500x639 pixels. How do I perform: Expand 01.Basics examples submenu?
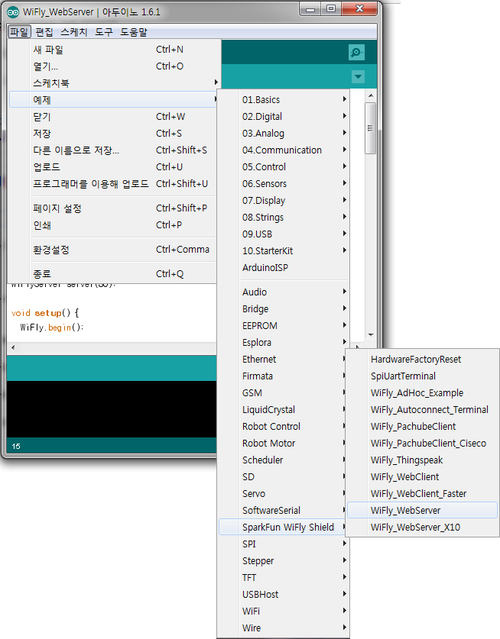point(284,100)
